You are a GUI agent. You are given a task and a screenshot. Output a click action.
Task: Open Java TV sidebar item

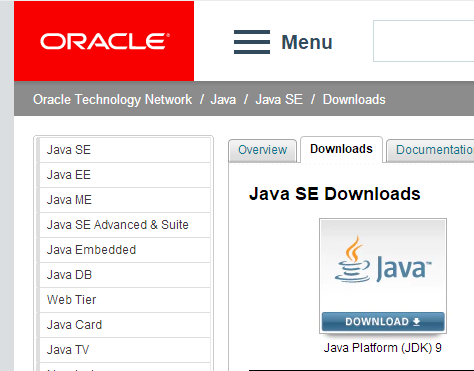(x=125, y=350)
